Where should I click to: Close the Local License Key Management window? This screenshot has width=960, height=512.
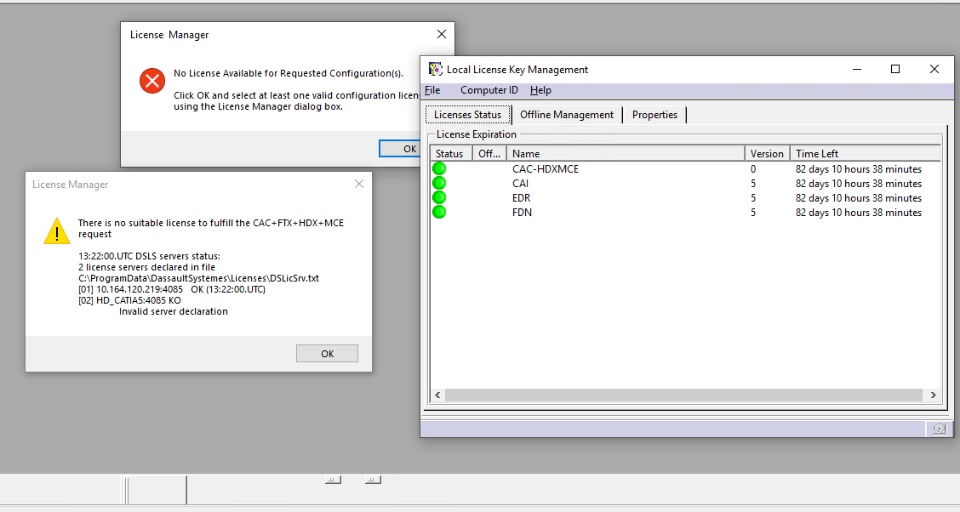coord(934,69)
